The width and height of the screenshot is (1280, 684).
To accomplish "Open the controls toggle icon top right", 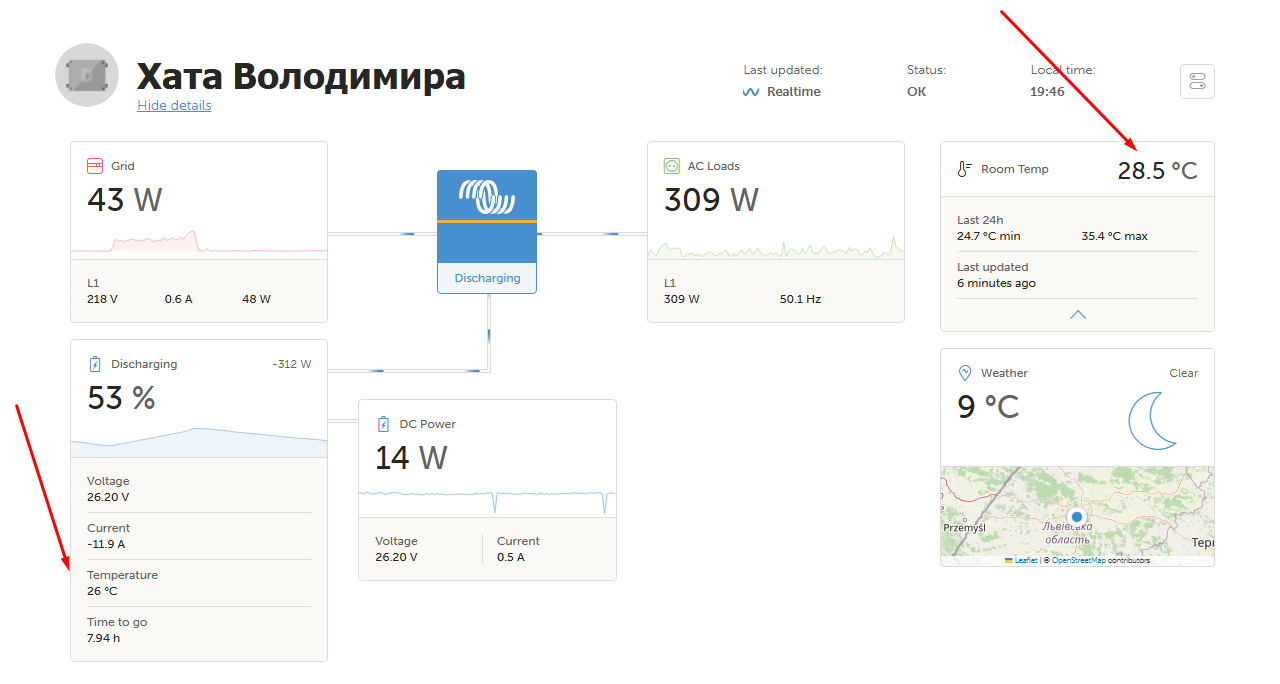I will pyautogui.click(x=1198, y=81).
